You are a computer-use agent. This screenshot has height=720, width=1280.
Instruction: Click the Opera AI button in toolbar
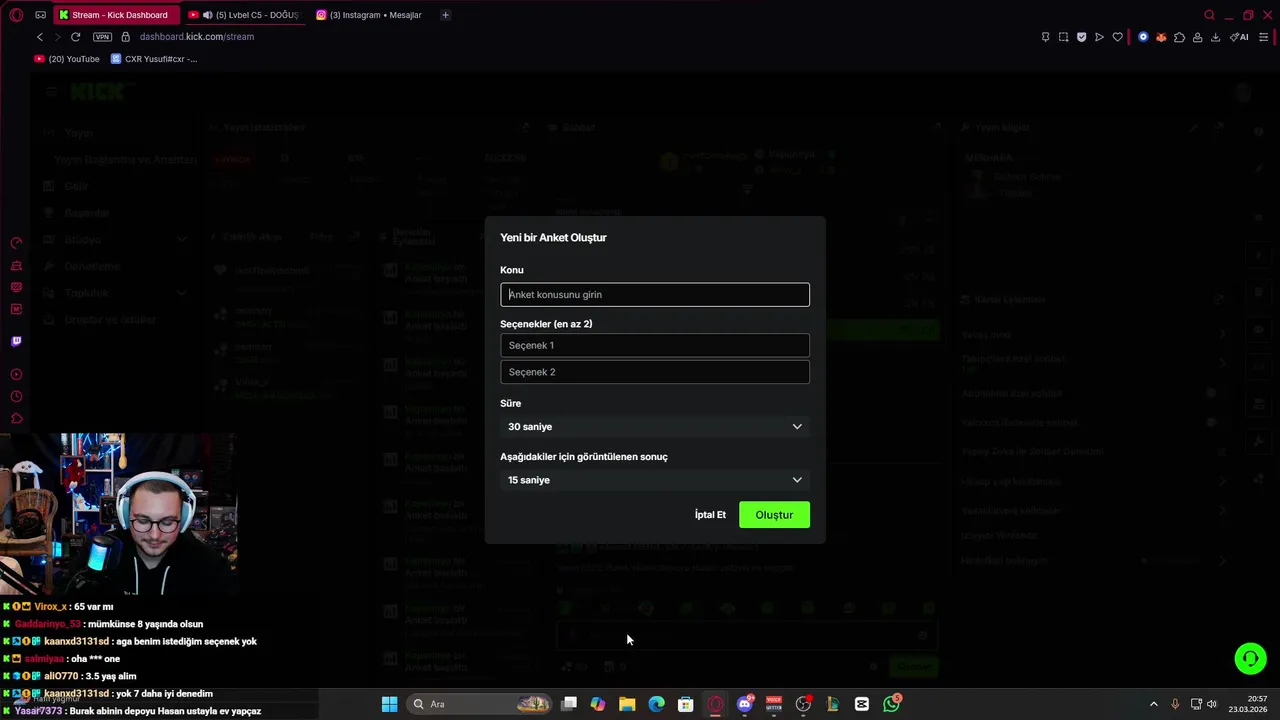click(x=1239, y=37)
